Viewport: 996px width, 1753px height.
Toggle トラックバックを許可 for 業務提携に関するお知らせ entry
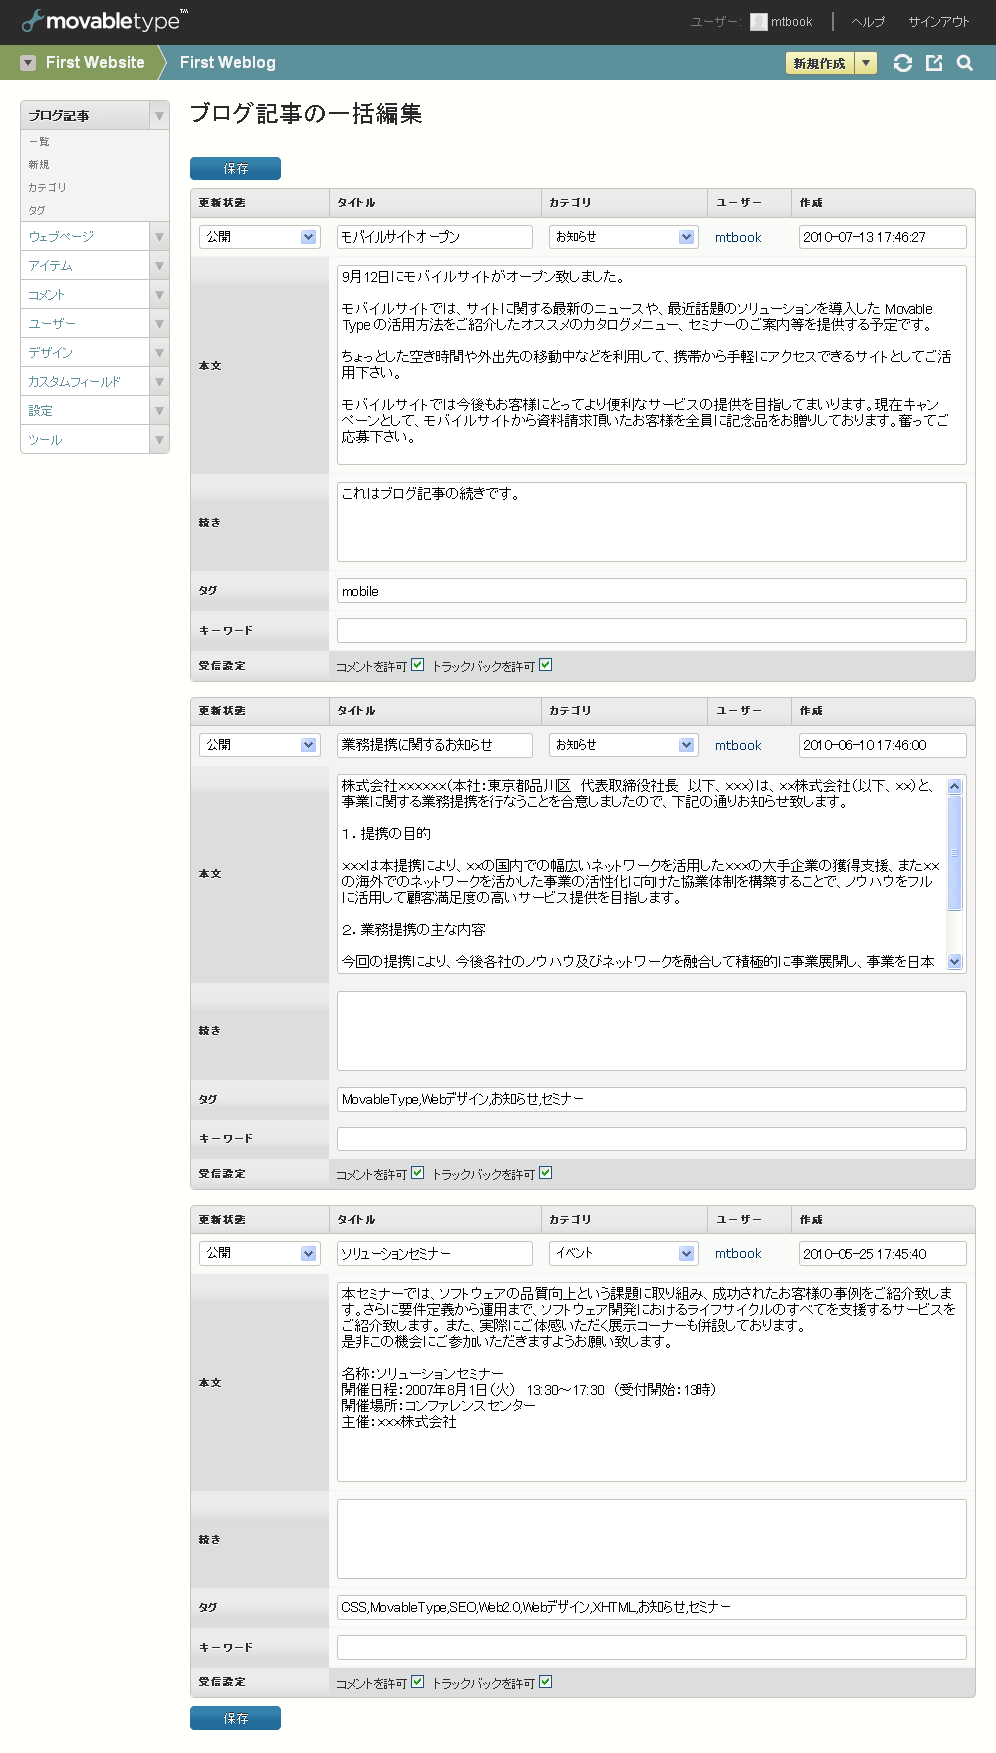coord(546,1173)
